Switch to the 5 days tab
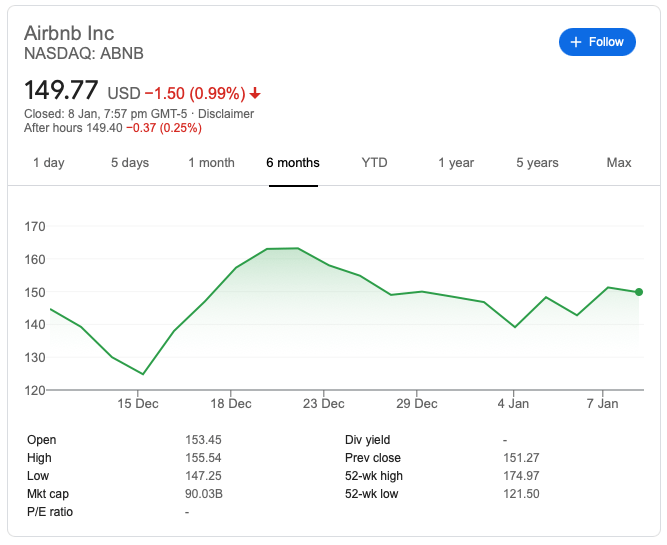Image resolution: width=667 pixels, height=545 pixels. 130,163
